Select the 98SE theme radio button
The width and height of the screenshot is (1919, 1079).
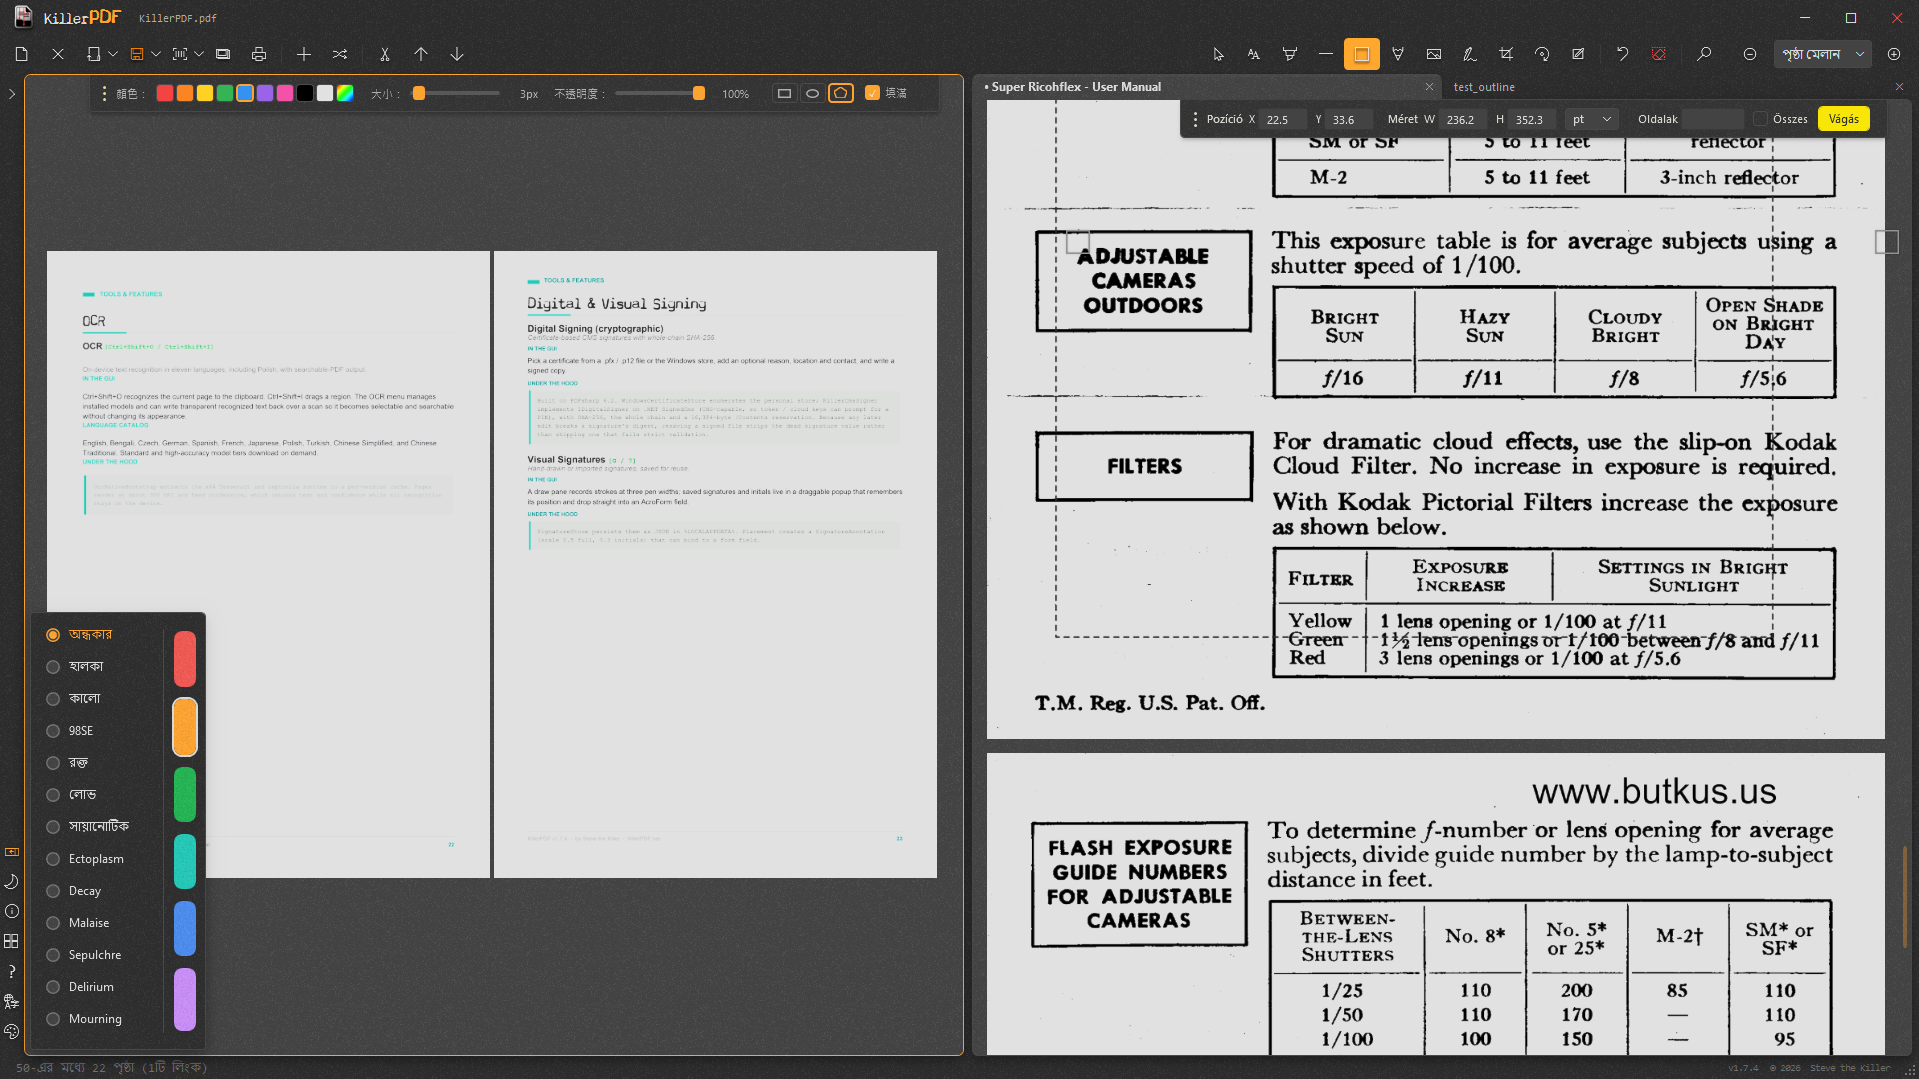click(x=53, y=731)
